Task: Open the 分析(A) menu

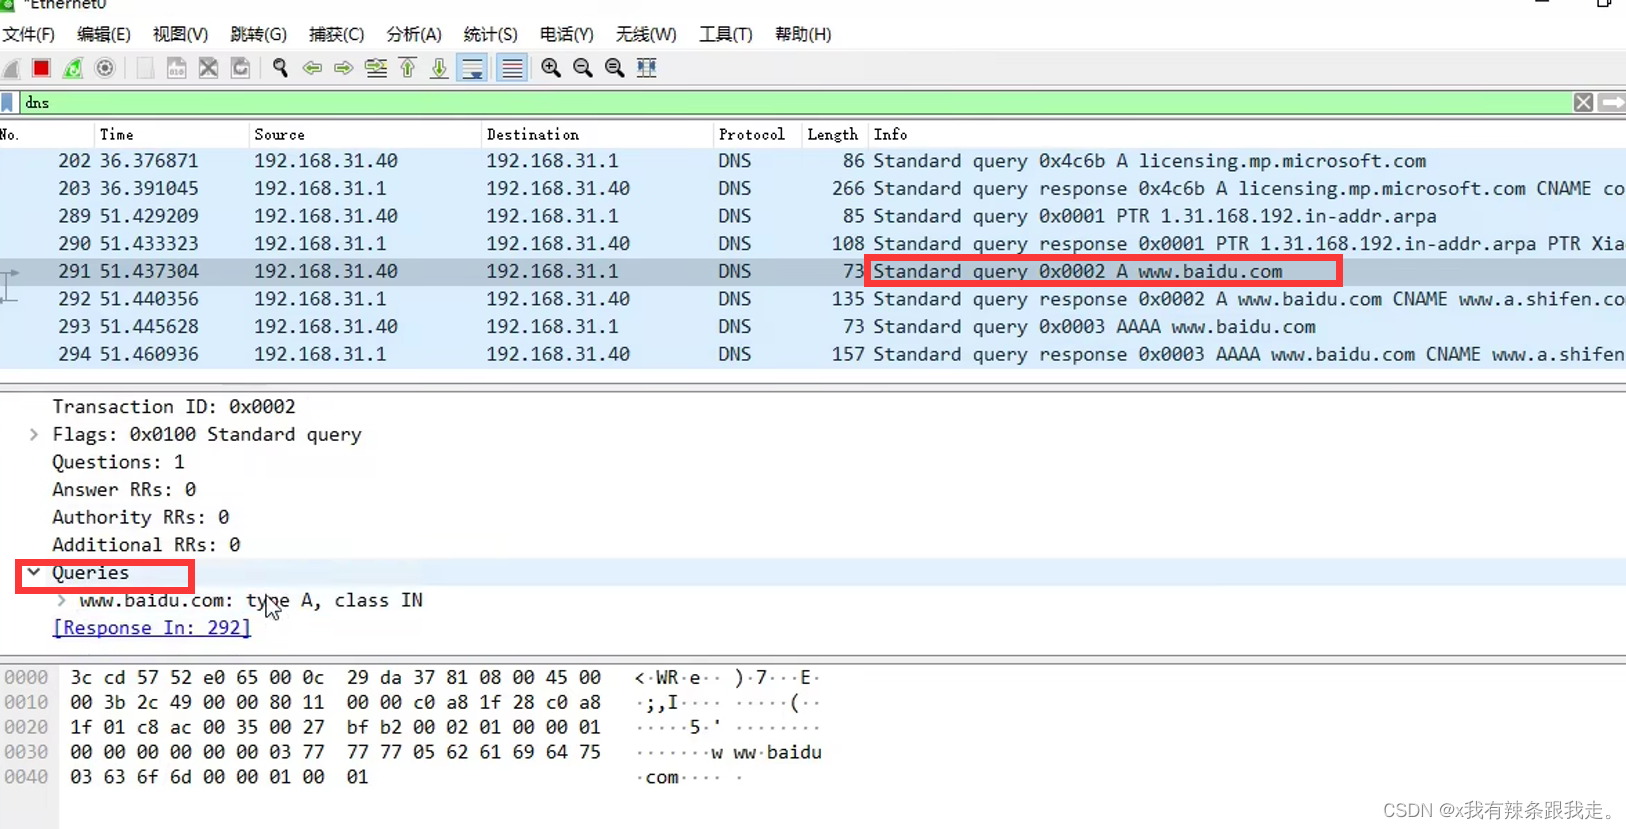Action: (414, 34)
